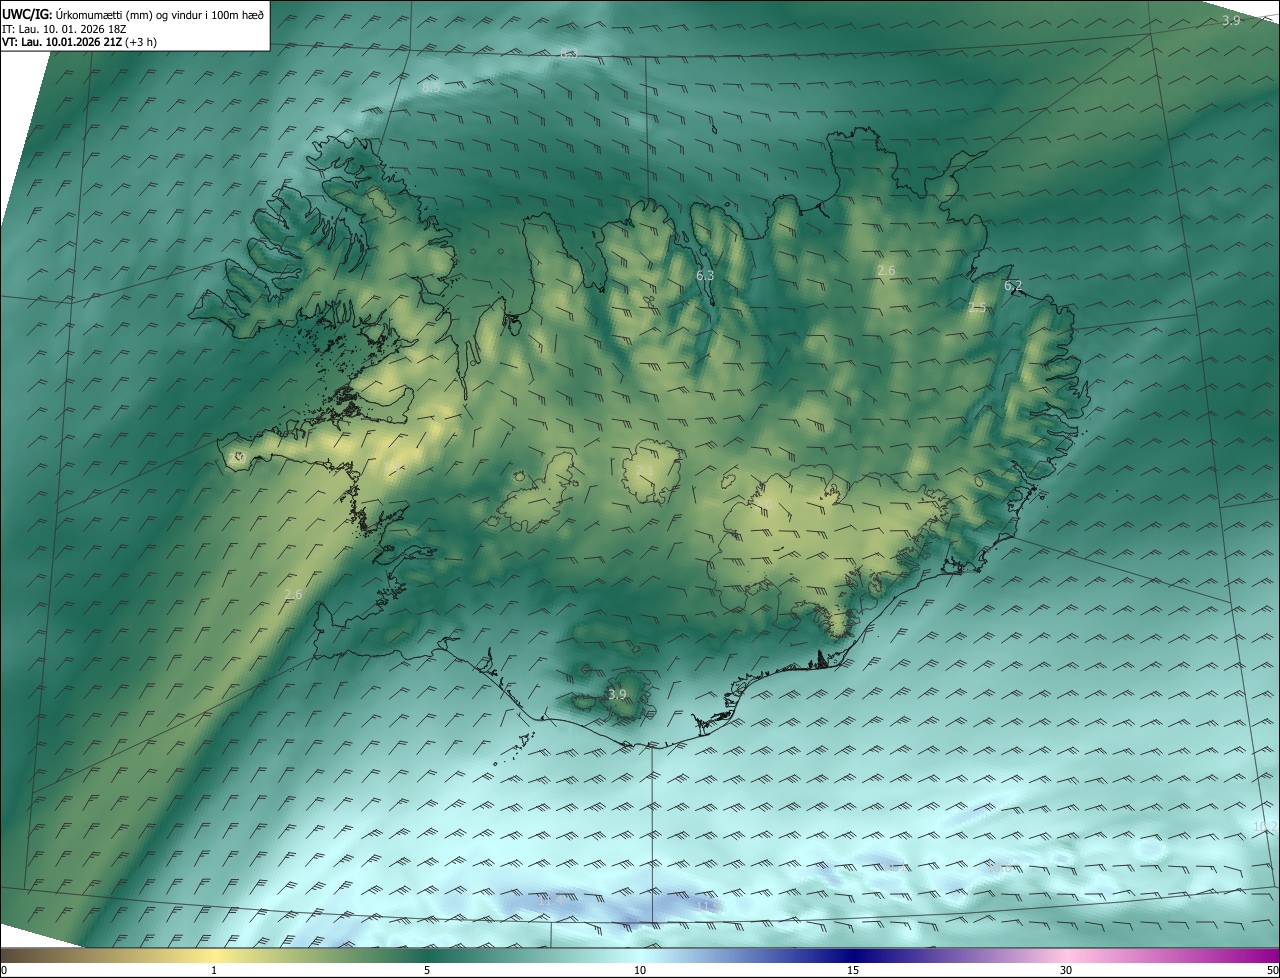Click the 8.3 value label over the northern sea
Screen dimensions: 1280x978
pos(569,53)
